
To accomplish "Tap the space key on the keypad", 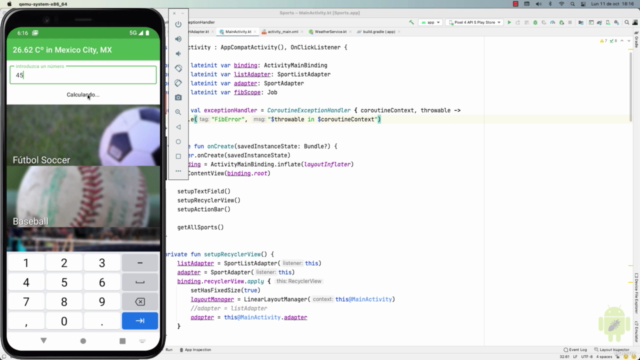I will (x=140, y=282).
